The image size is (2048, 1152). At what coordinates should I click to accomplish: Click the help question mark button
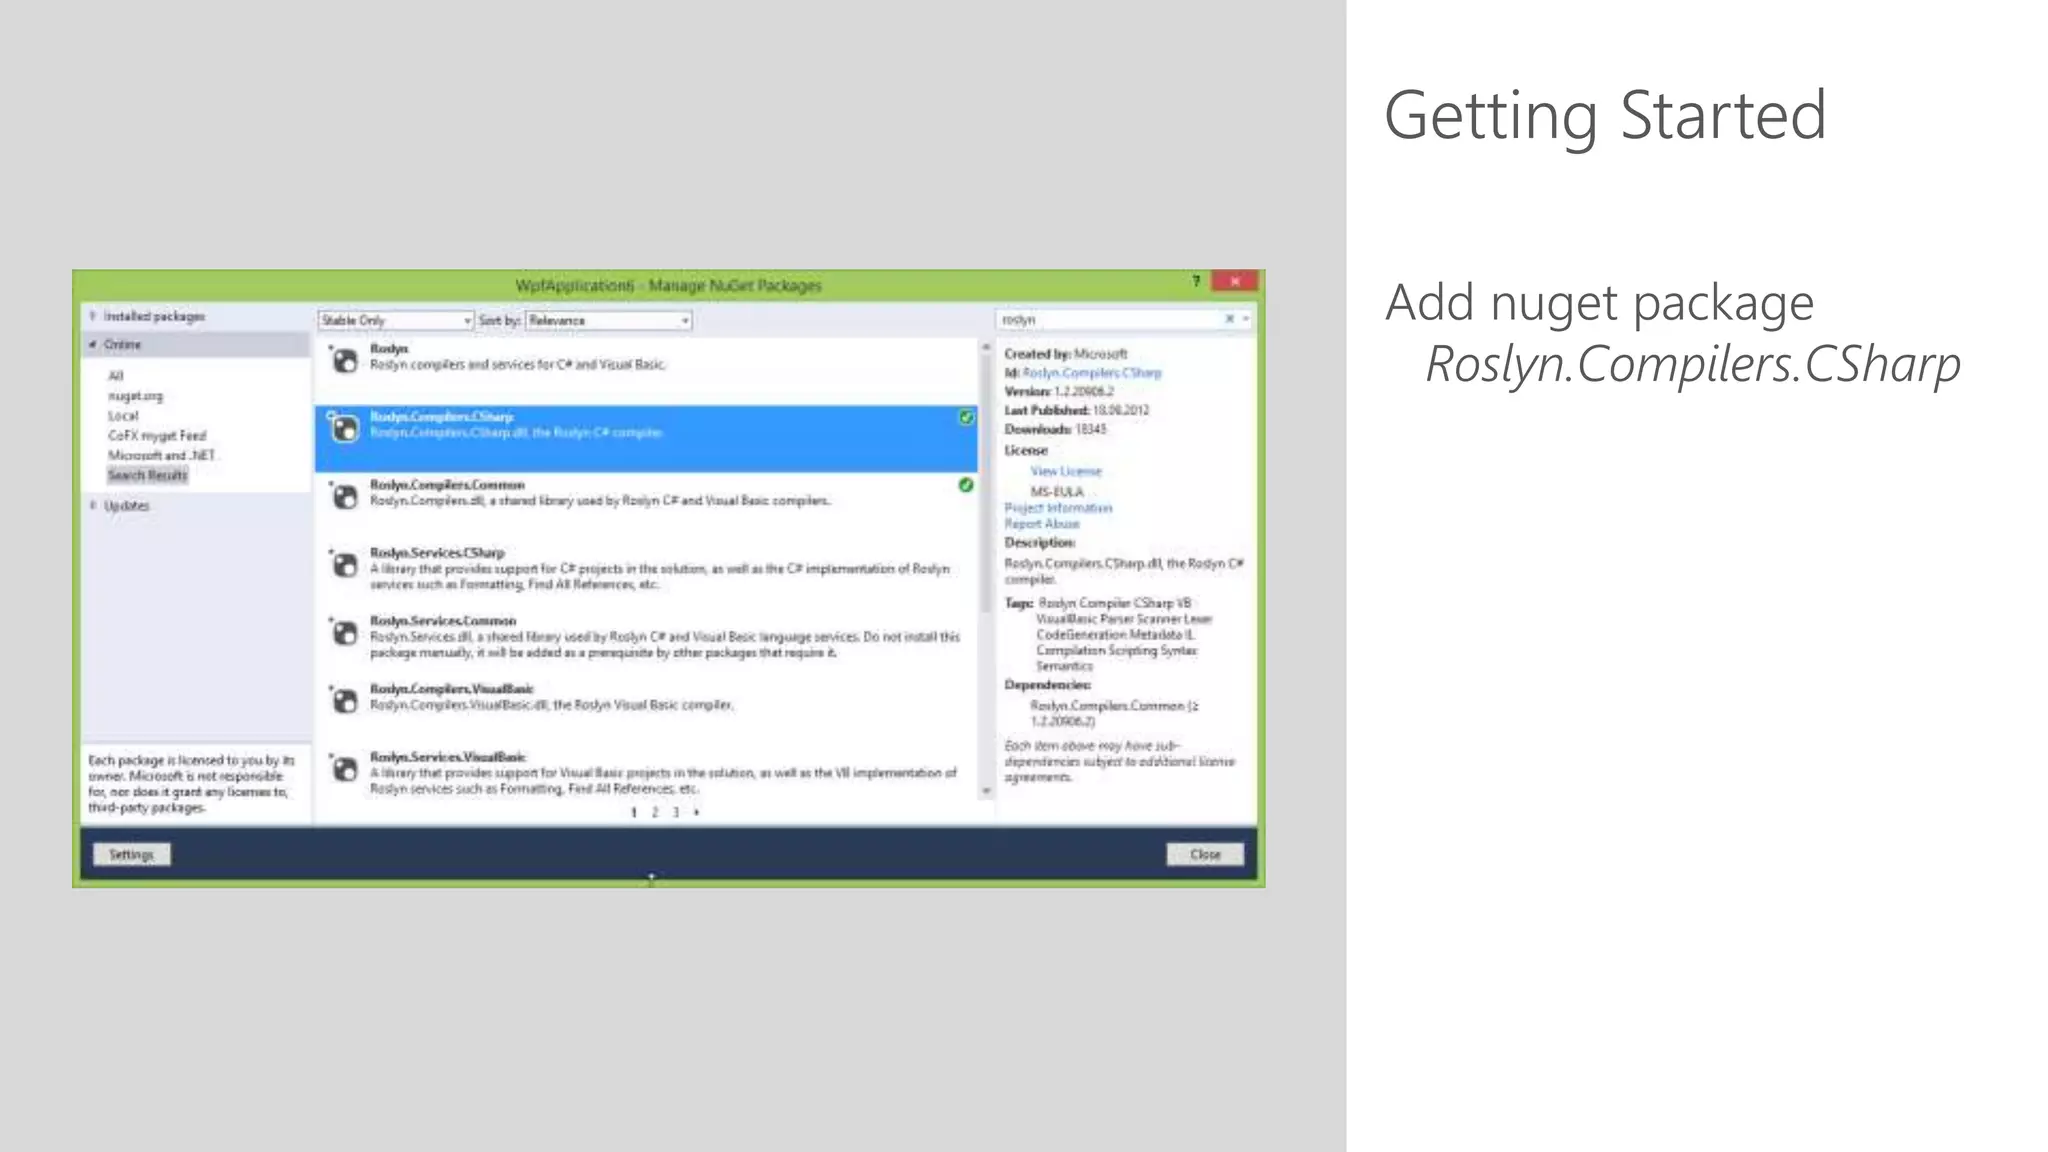pyautogui.click(x=1196, y=282)
